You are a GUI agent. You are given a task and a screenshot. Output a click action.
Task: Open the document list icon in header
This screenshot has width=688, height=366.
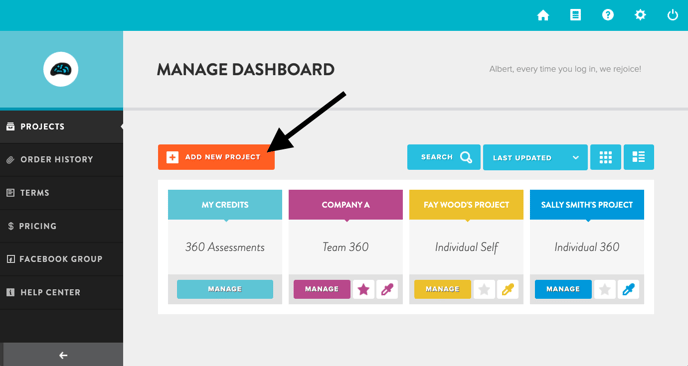click(575, 15)
